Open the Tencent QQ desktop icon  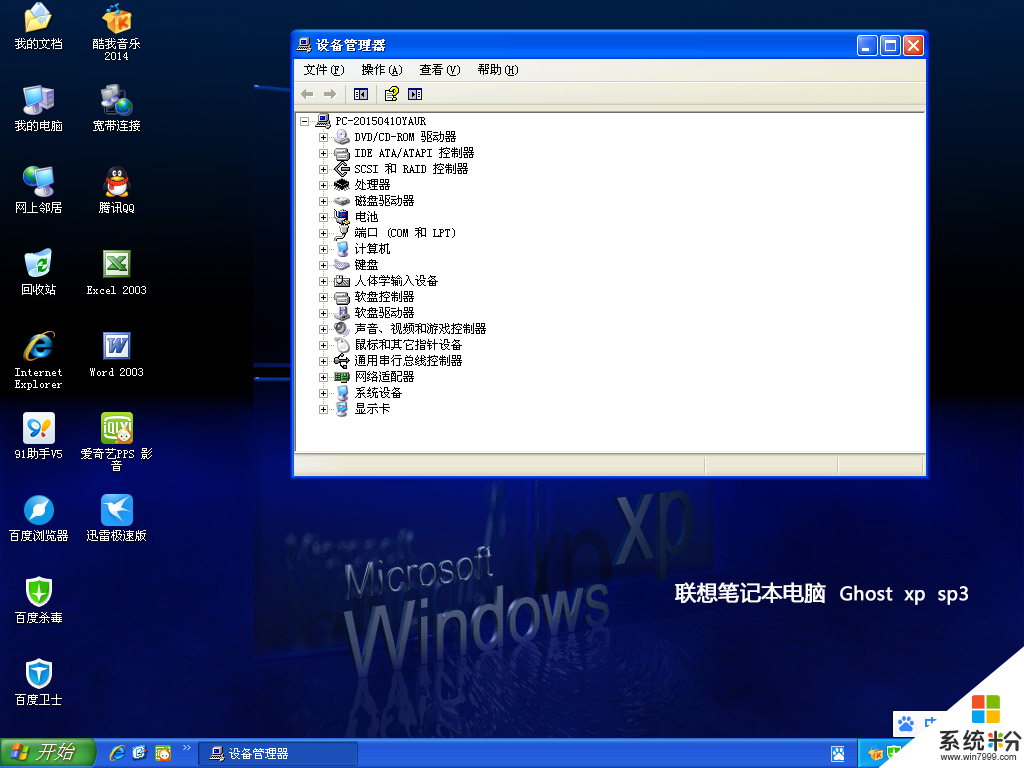pos(117,183)
